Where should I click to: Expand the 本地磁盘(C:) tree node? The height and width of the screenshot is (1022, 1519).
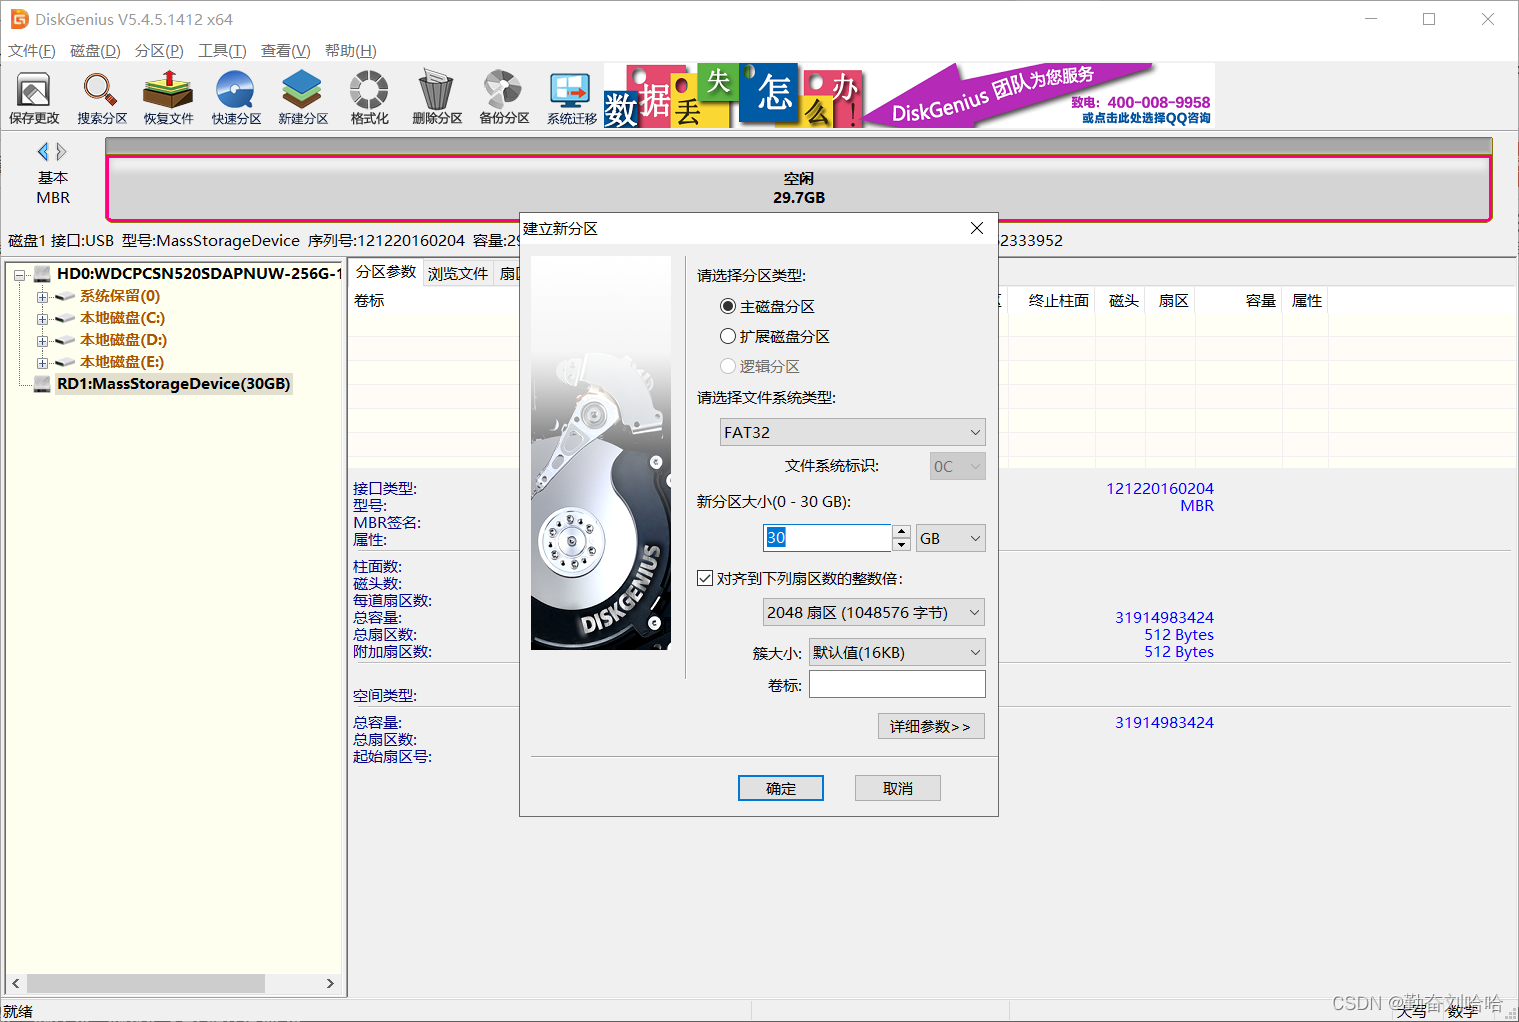pyautogui.click(x=42, y=318)
